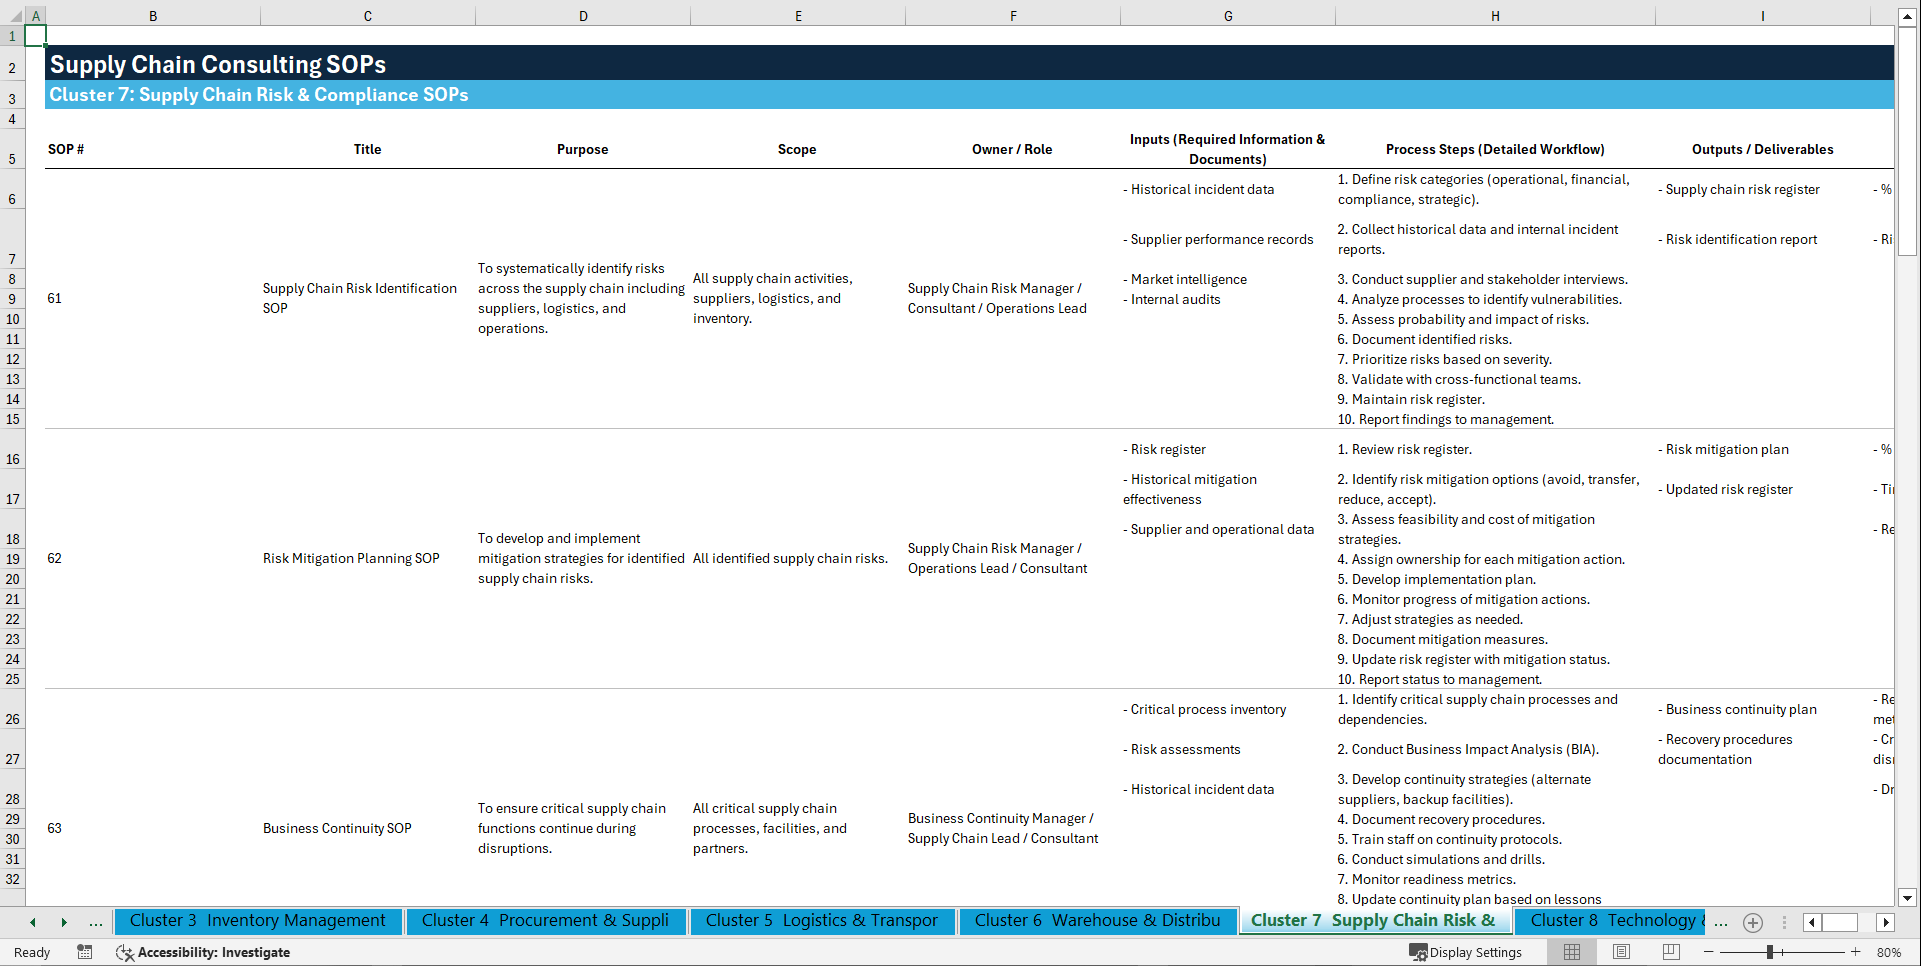
Task: Add a new worksheet with the plus icon
Action: pyautogui.click(x=1752, y=922)
